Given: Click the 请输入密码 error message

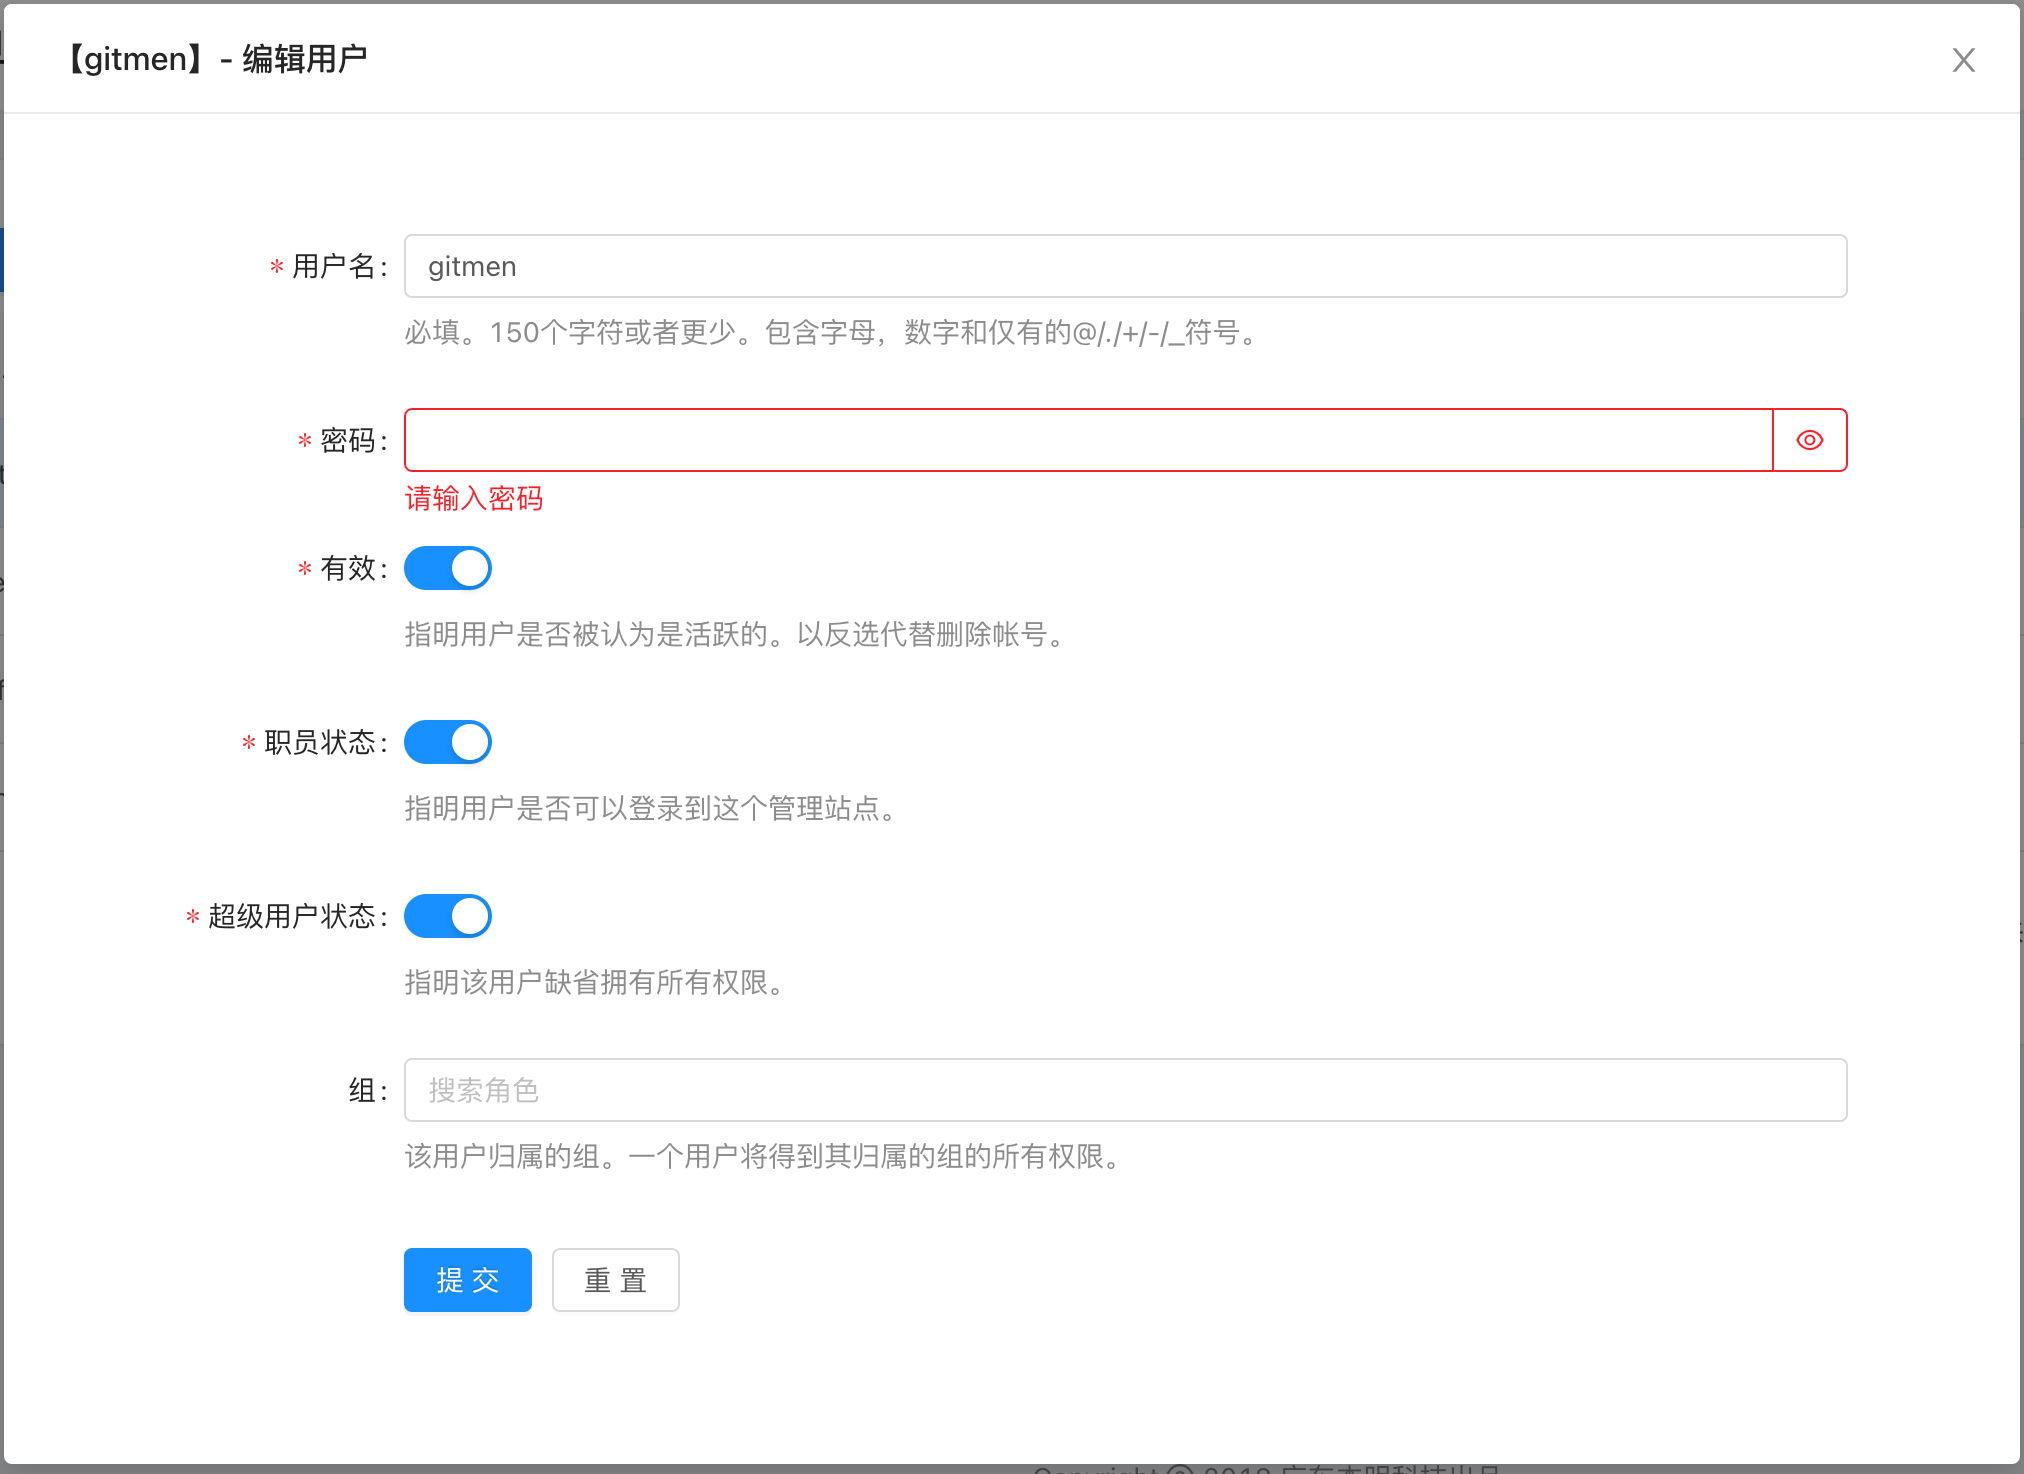Looking at the screenshot, I should click(474, 498).
